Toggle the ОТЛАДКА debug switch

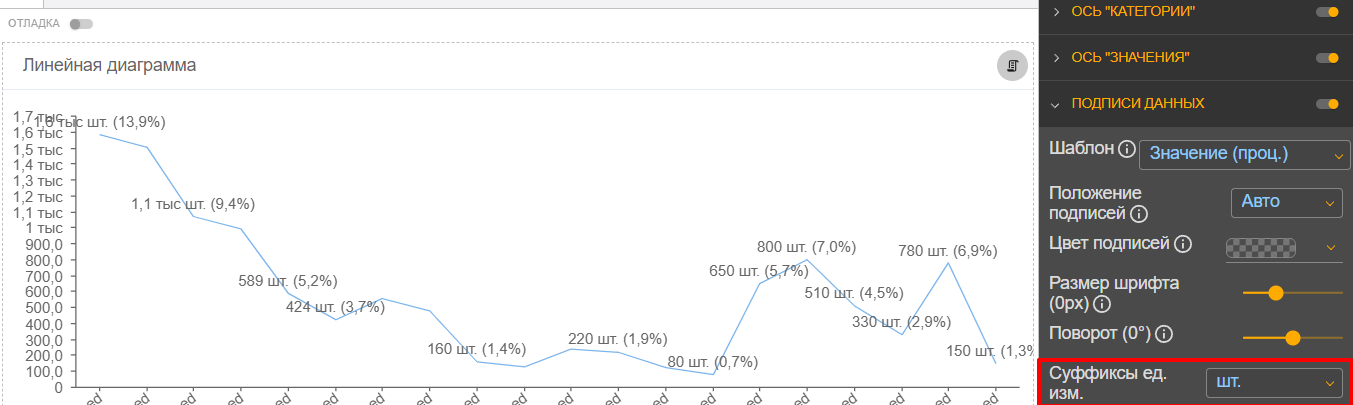[81, 23]
